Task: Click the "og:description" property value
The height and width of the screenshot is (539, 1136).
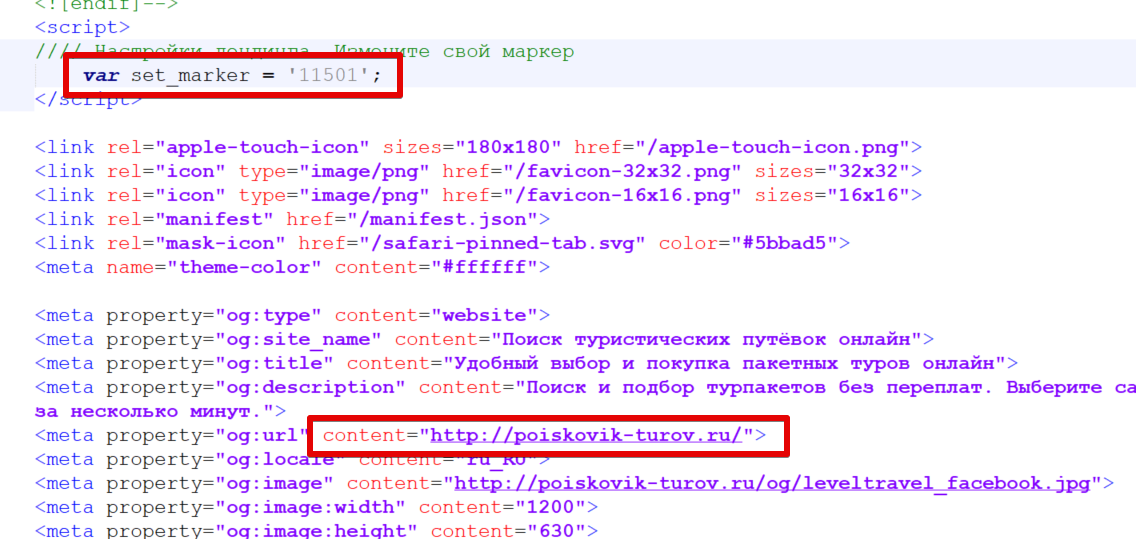Action: (311, 387)
